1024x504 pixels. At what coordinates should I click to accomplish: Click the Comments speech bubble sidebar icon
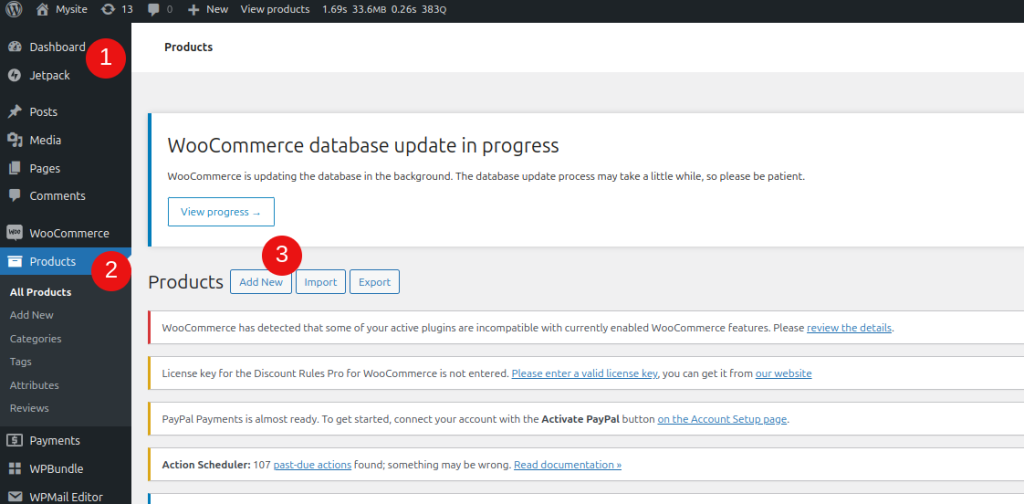(15, 196)
